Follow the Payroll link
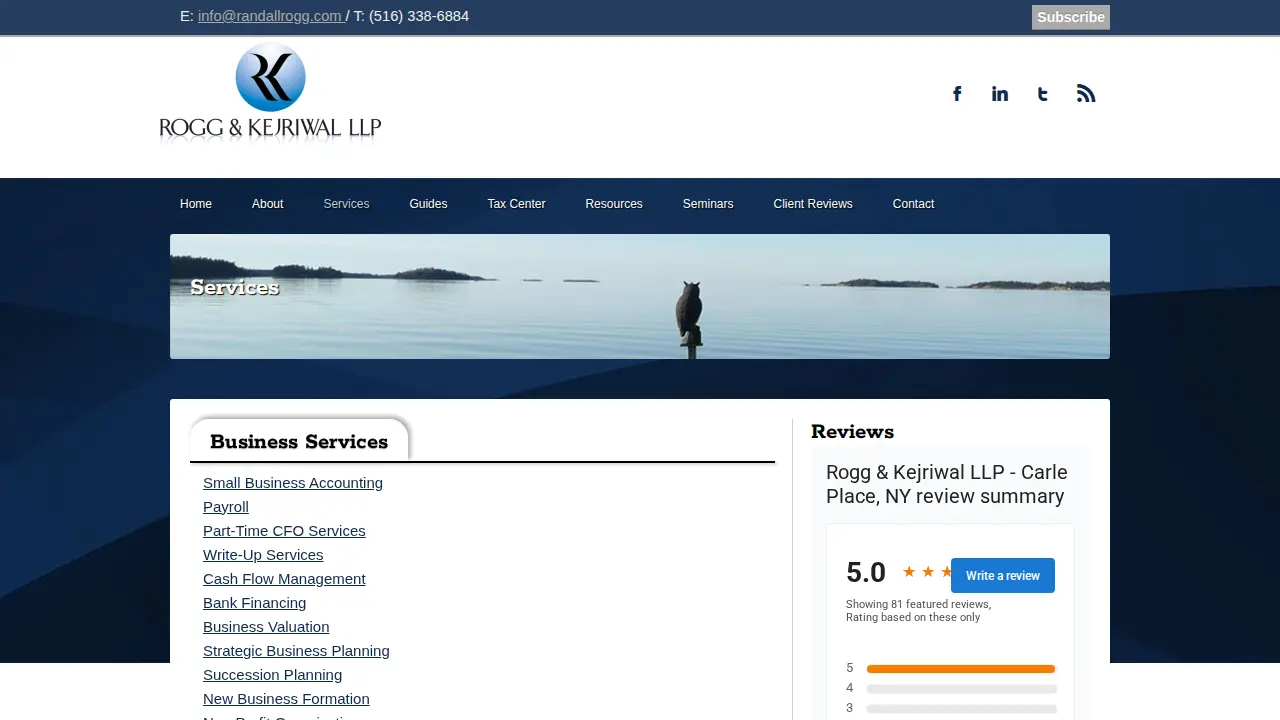Viewport: 1280px width, 720px height. coord(226,507)
